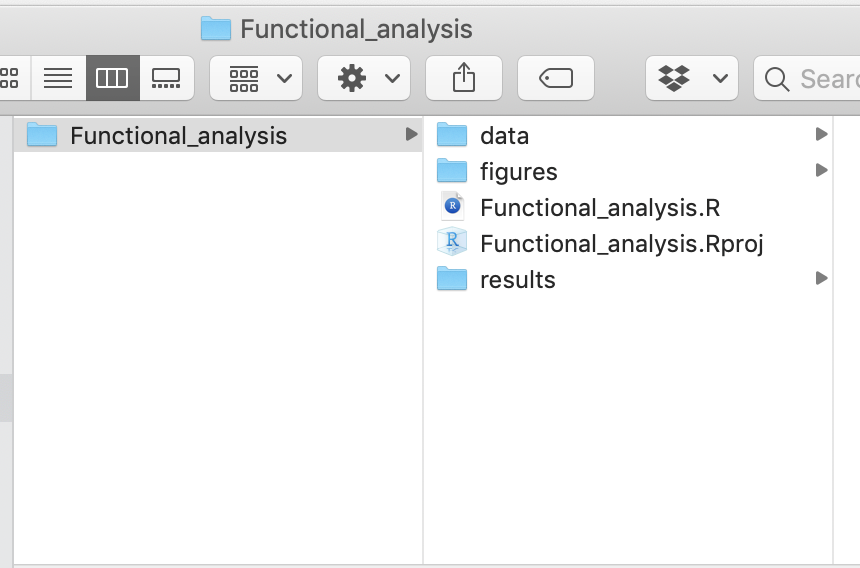
Task: Click the Edit Tags button
Action: coord(556,78)
